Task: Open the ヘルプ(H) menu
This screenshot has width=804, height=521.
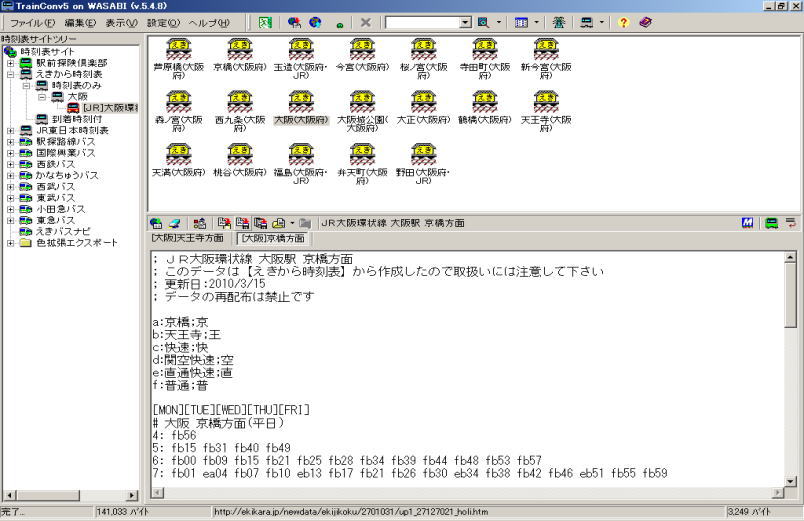Action: pyautogui.click(x=209, y=23)
